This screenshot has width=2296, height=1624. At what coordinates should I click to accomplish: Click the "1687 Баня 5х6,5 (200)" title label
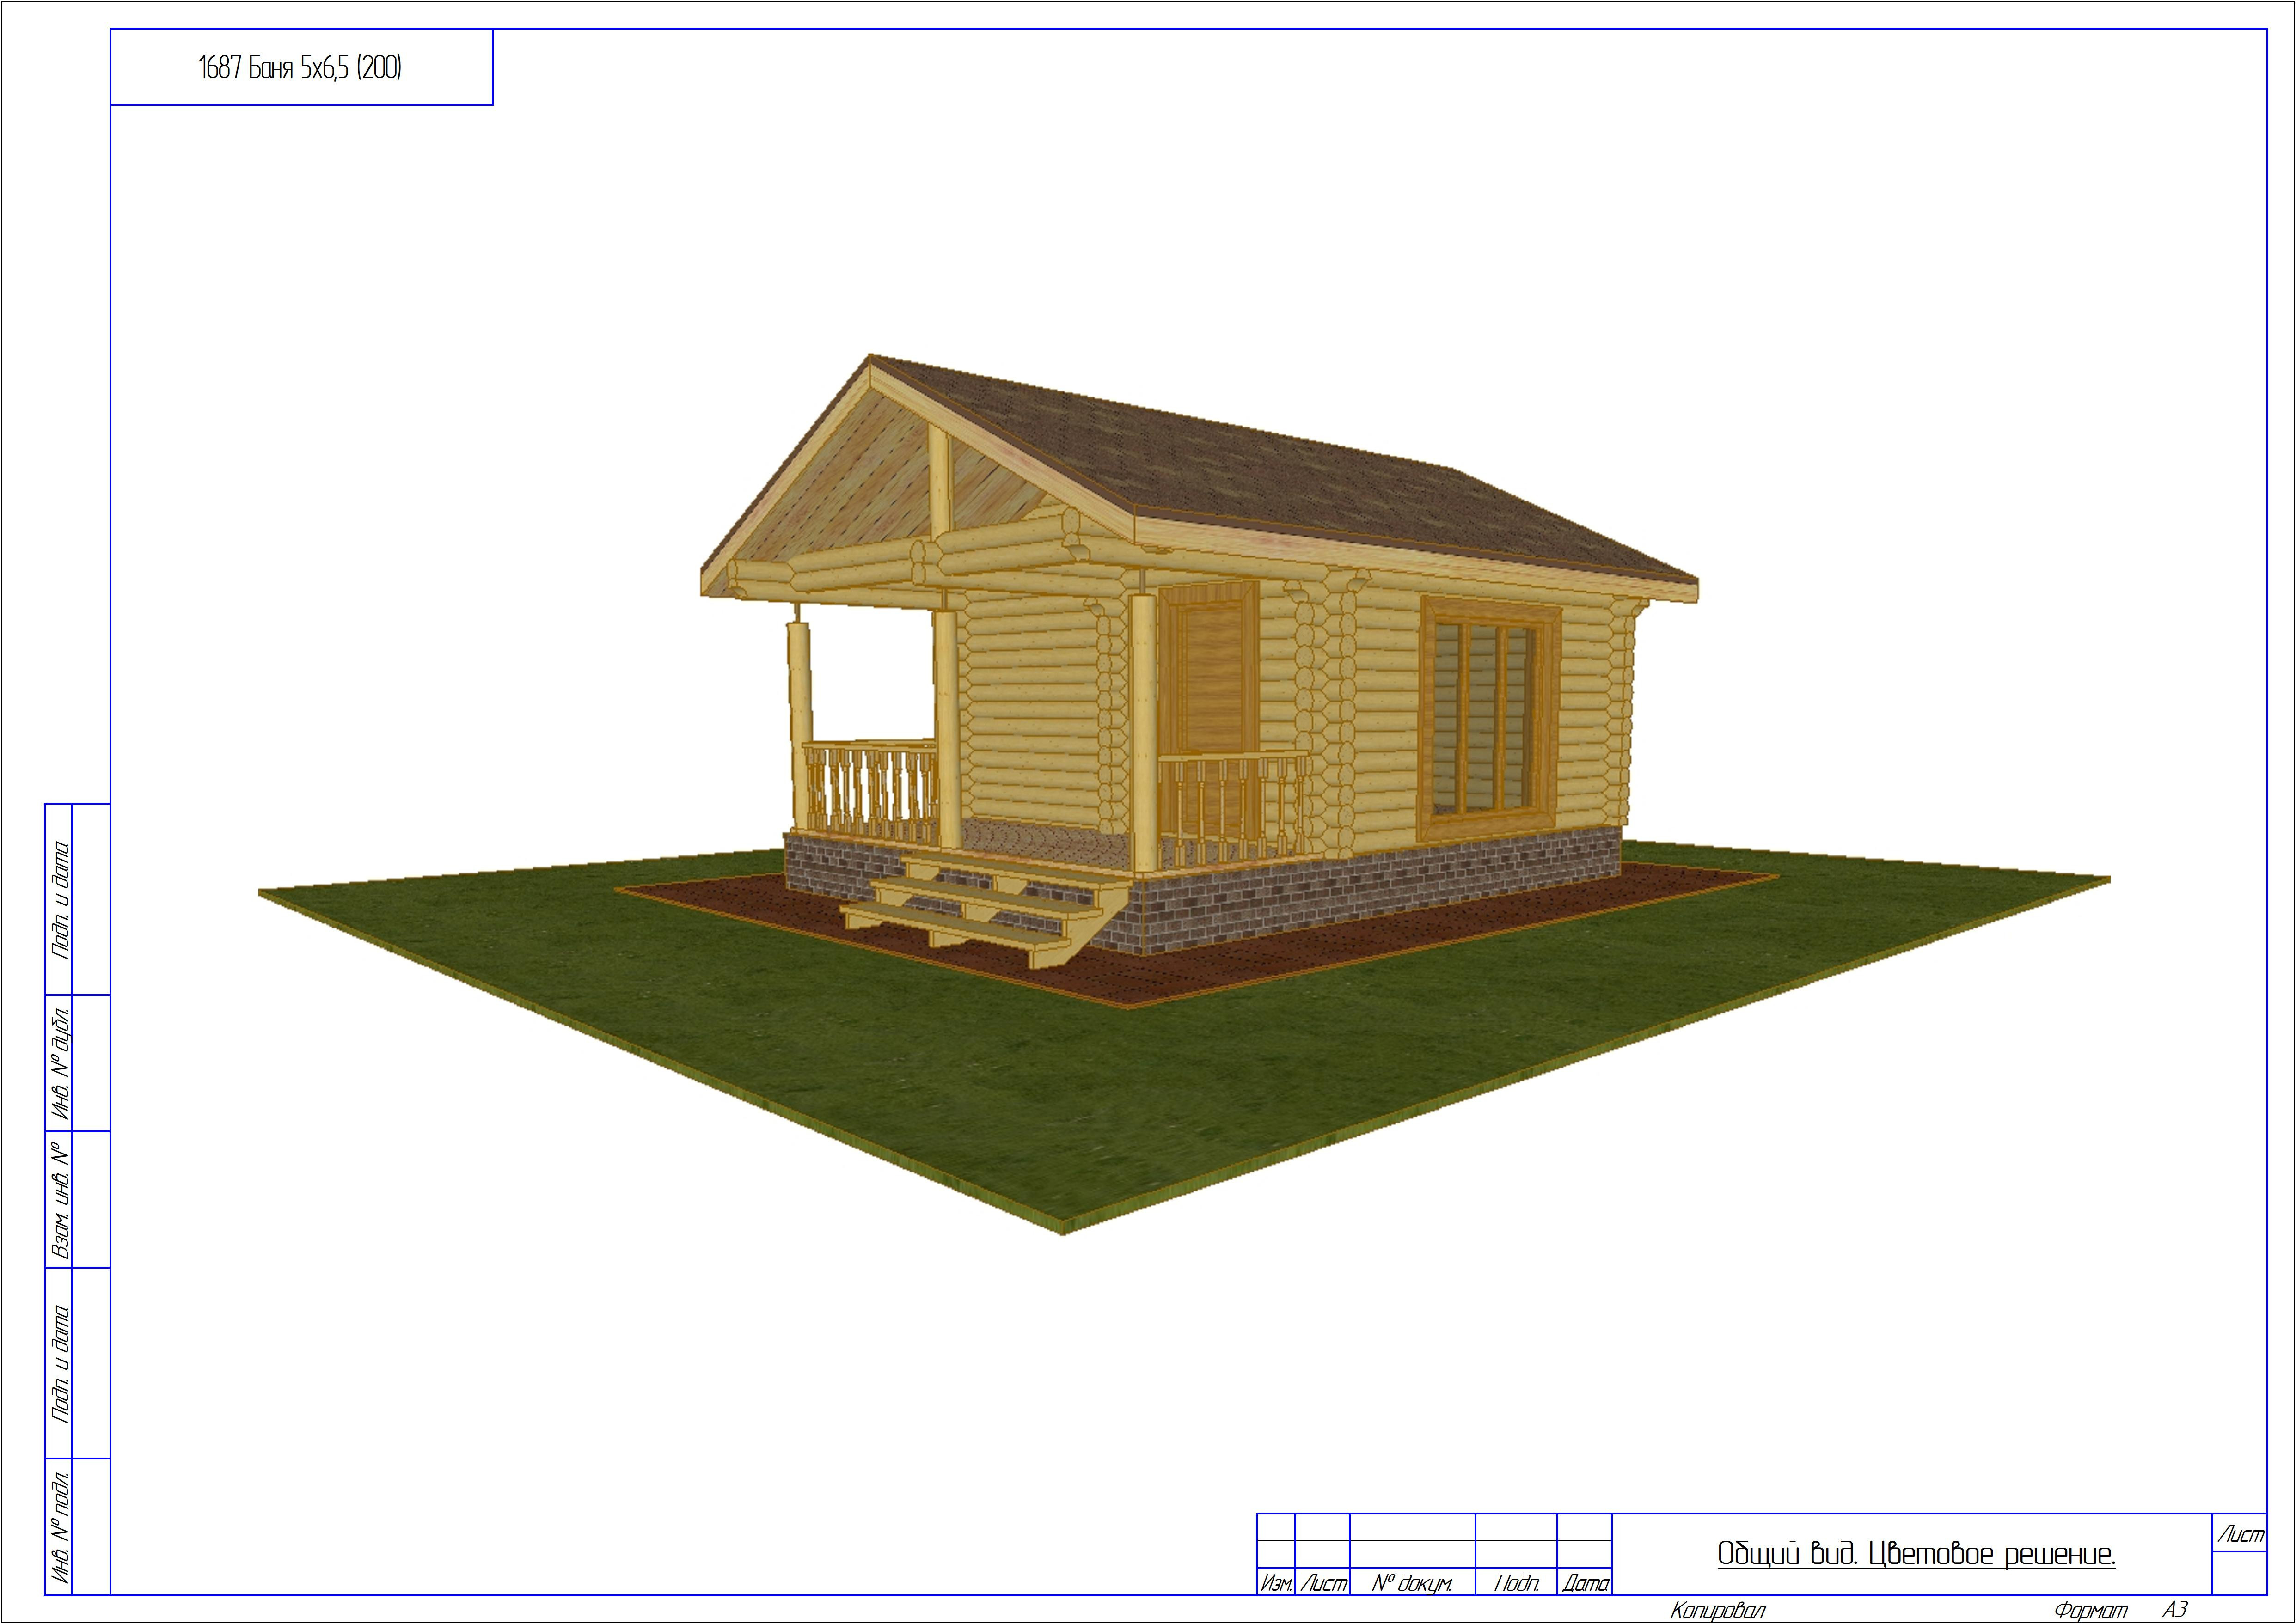pyautogui.click(x=300, y=68)
